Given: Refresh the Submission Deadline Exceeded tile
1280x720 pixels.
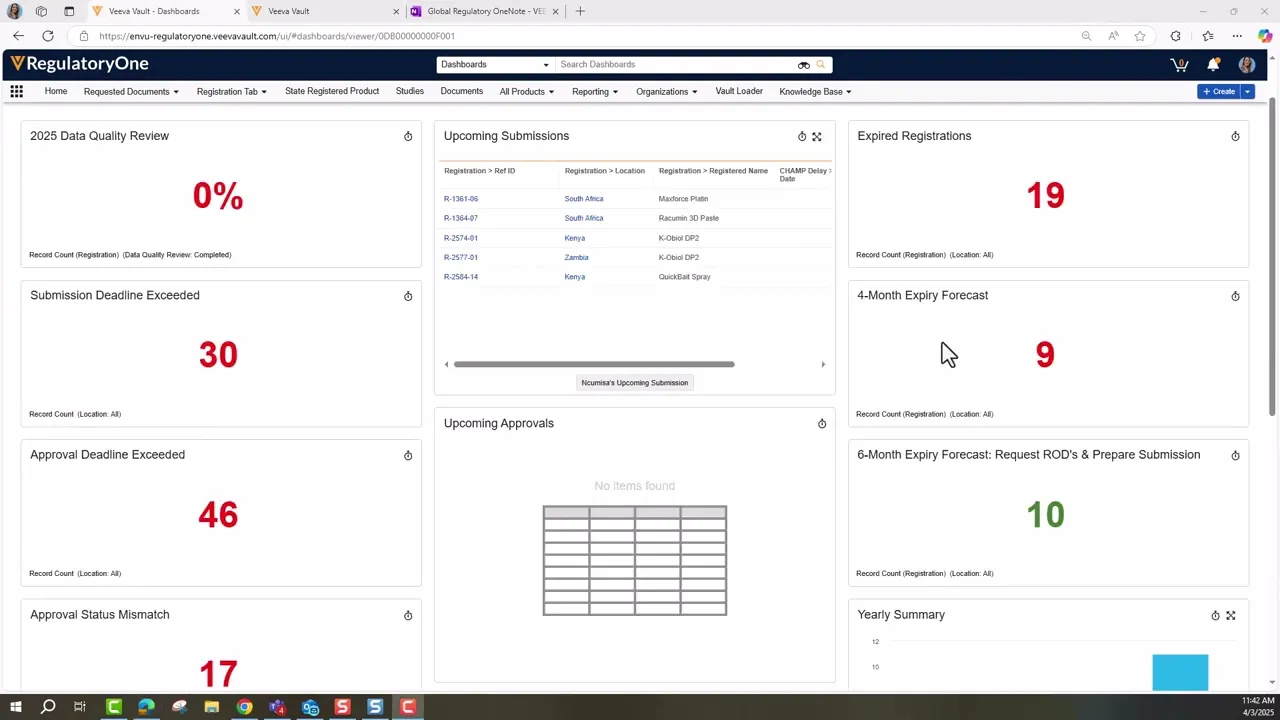Looking at the screenshot, I should point(408,296).
